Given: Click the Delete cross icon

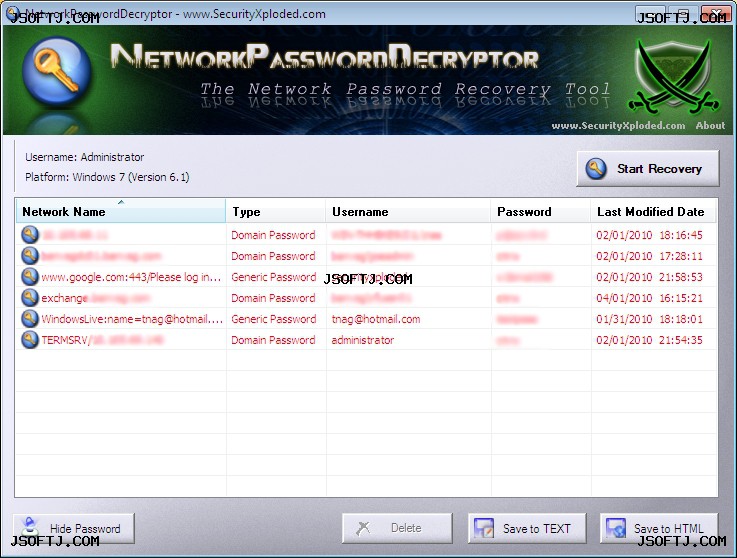Looking at the screenshot, I should tap(363, 528).
